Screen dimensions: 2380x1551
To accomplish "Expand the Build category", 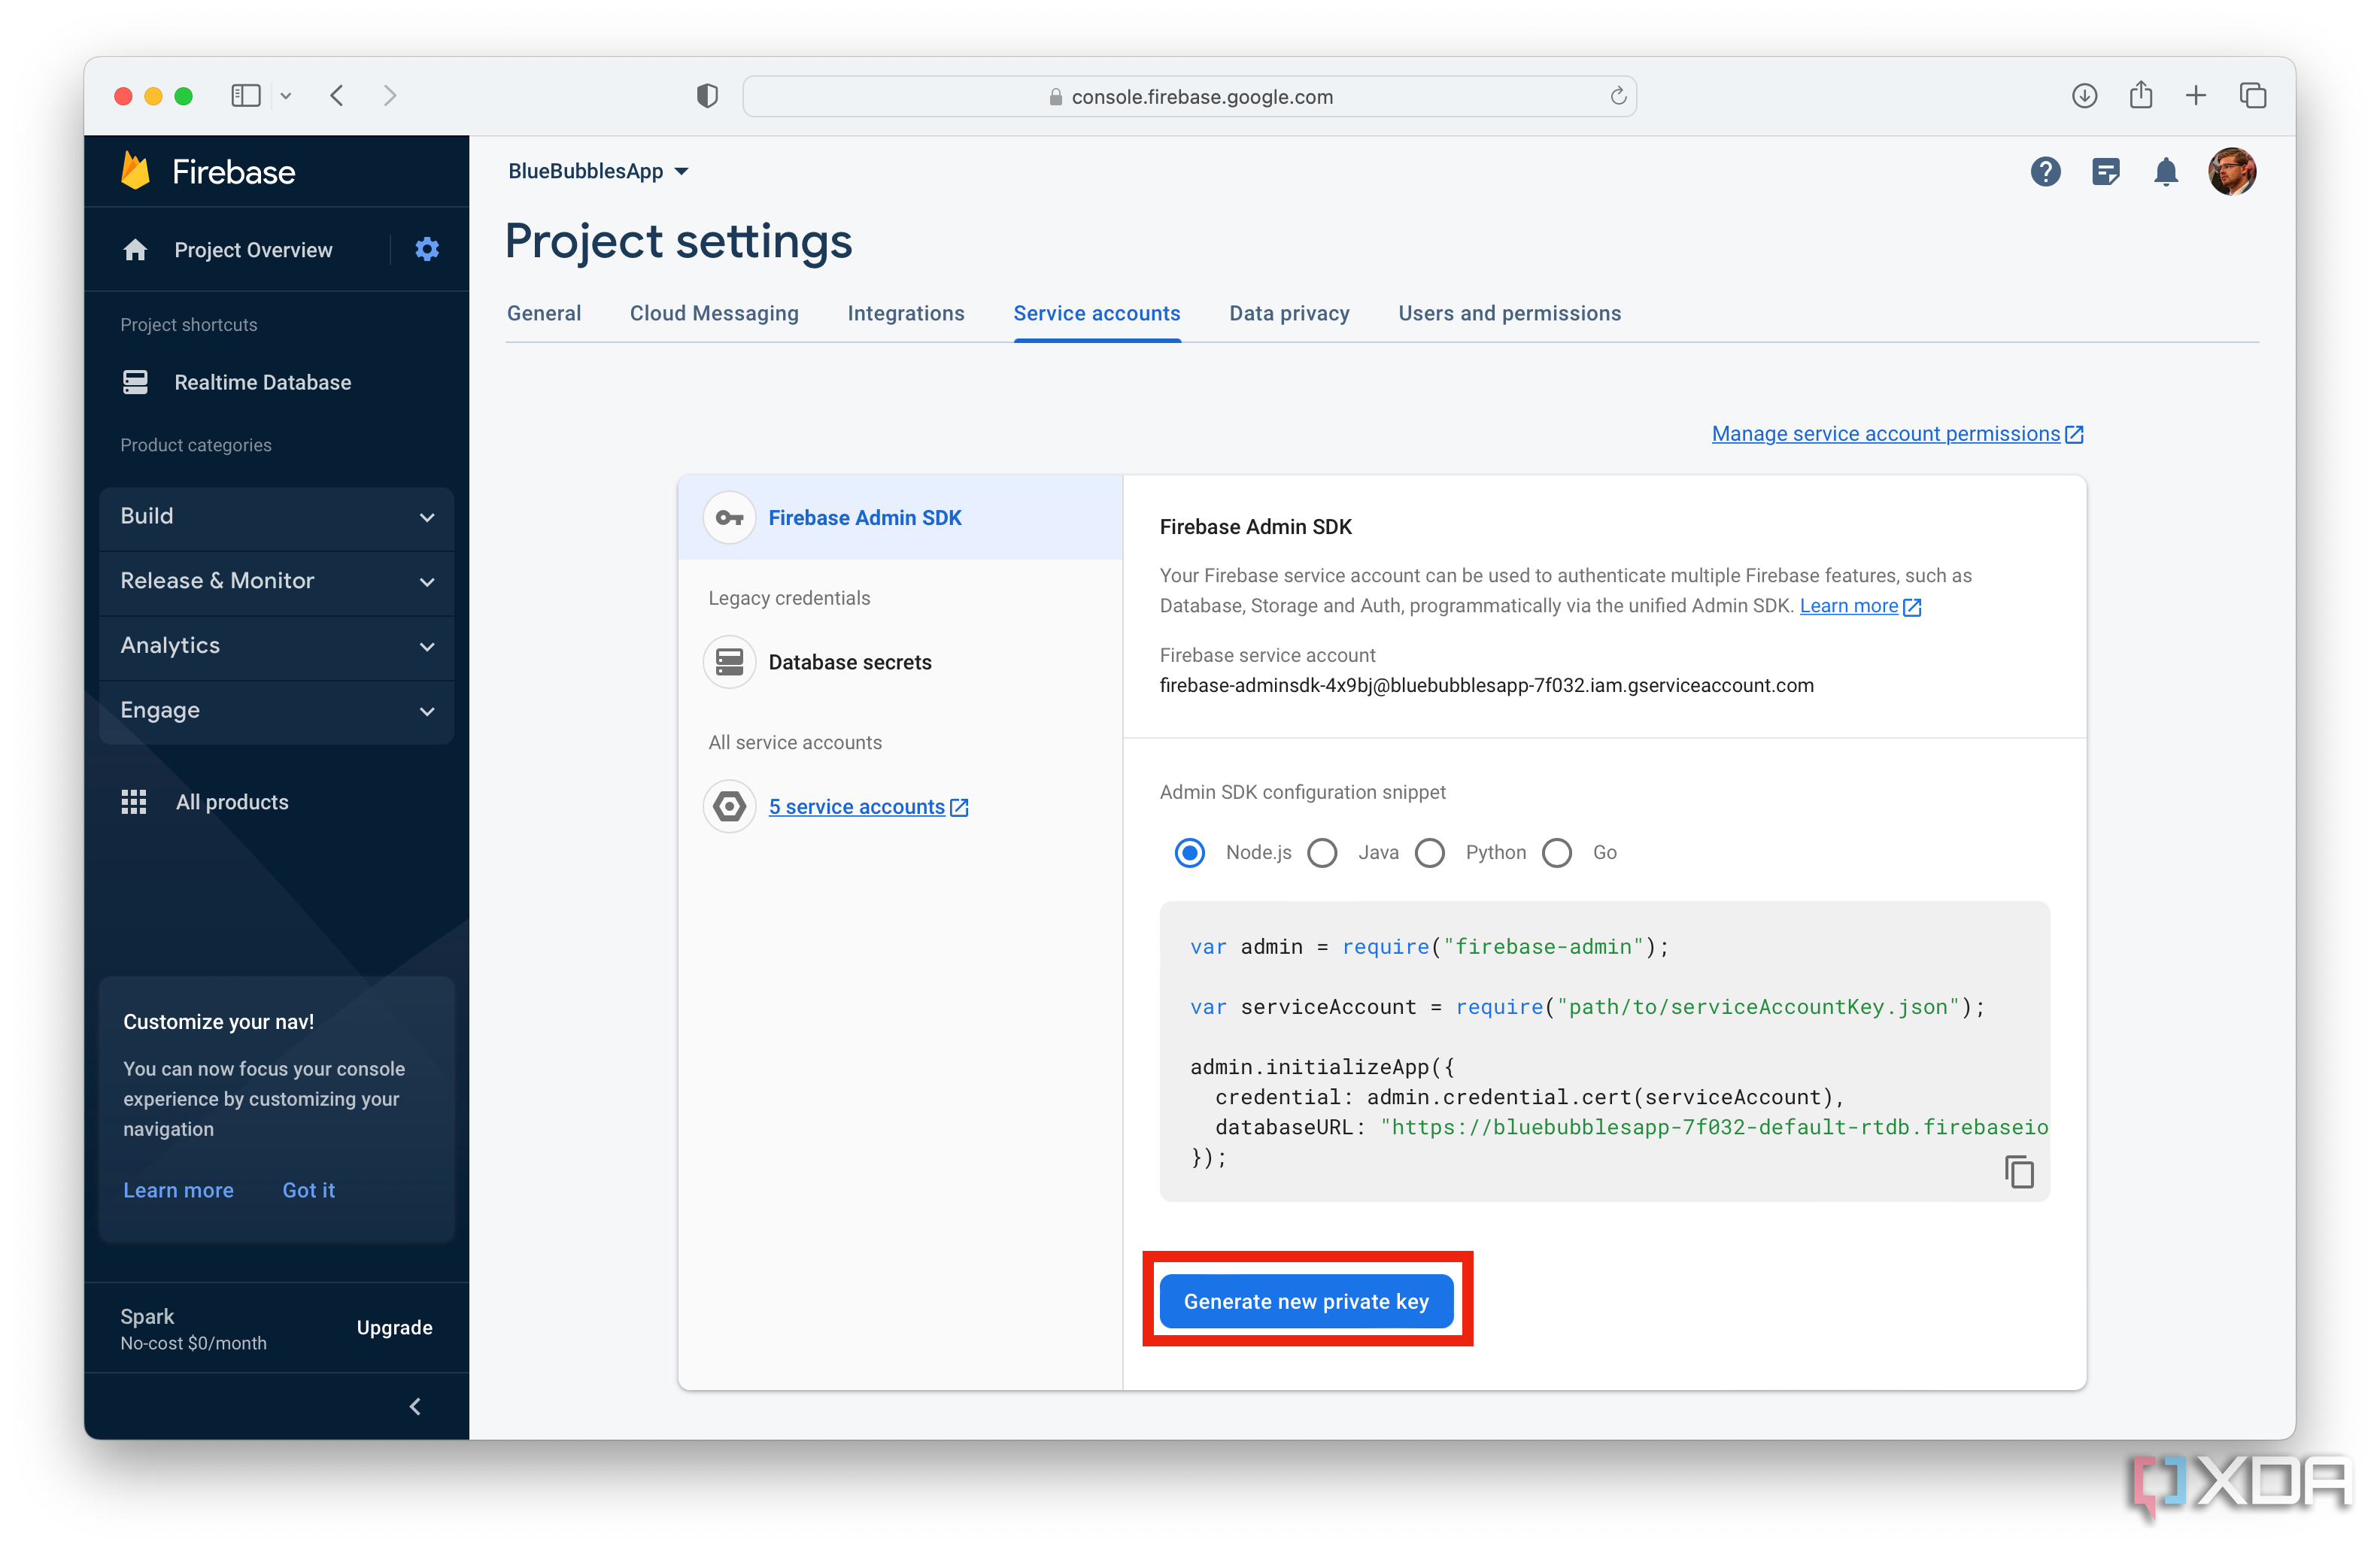I will tap(276, 516).
